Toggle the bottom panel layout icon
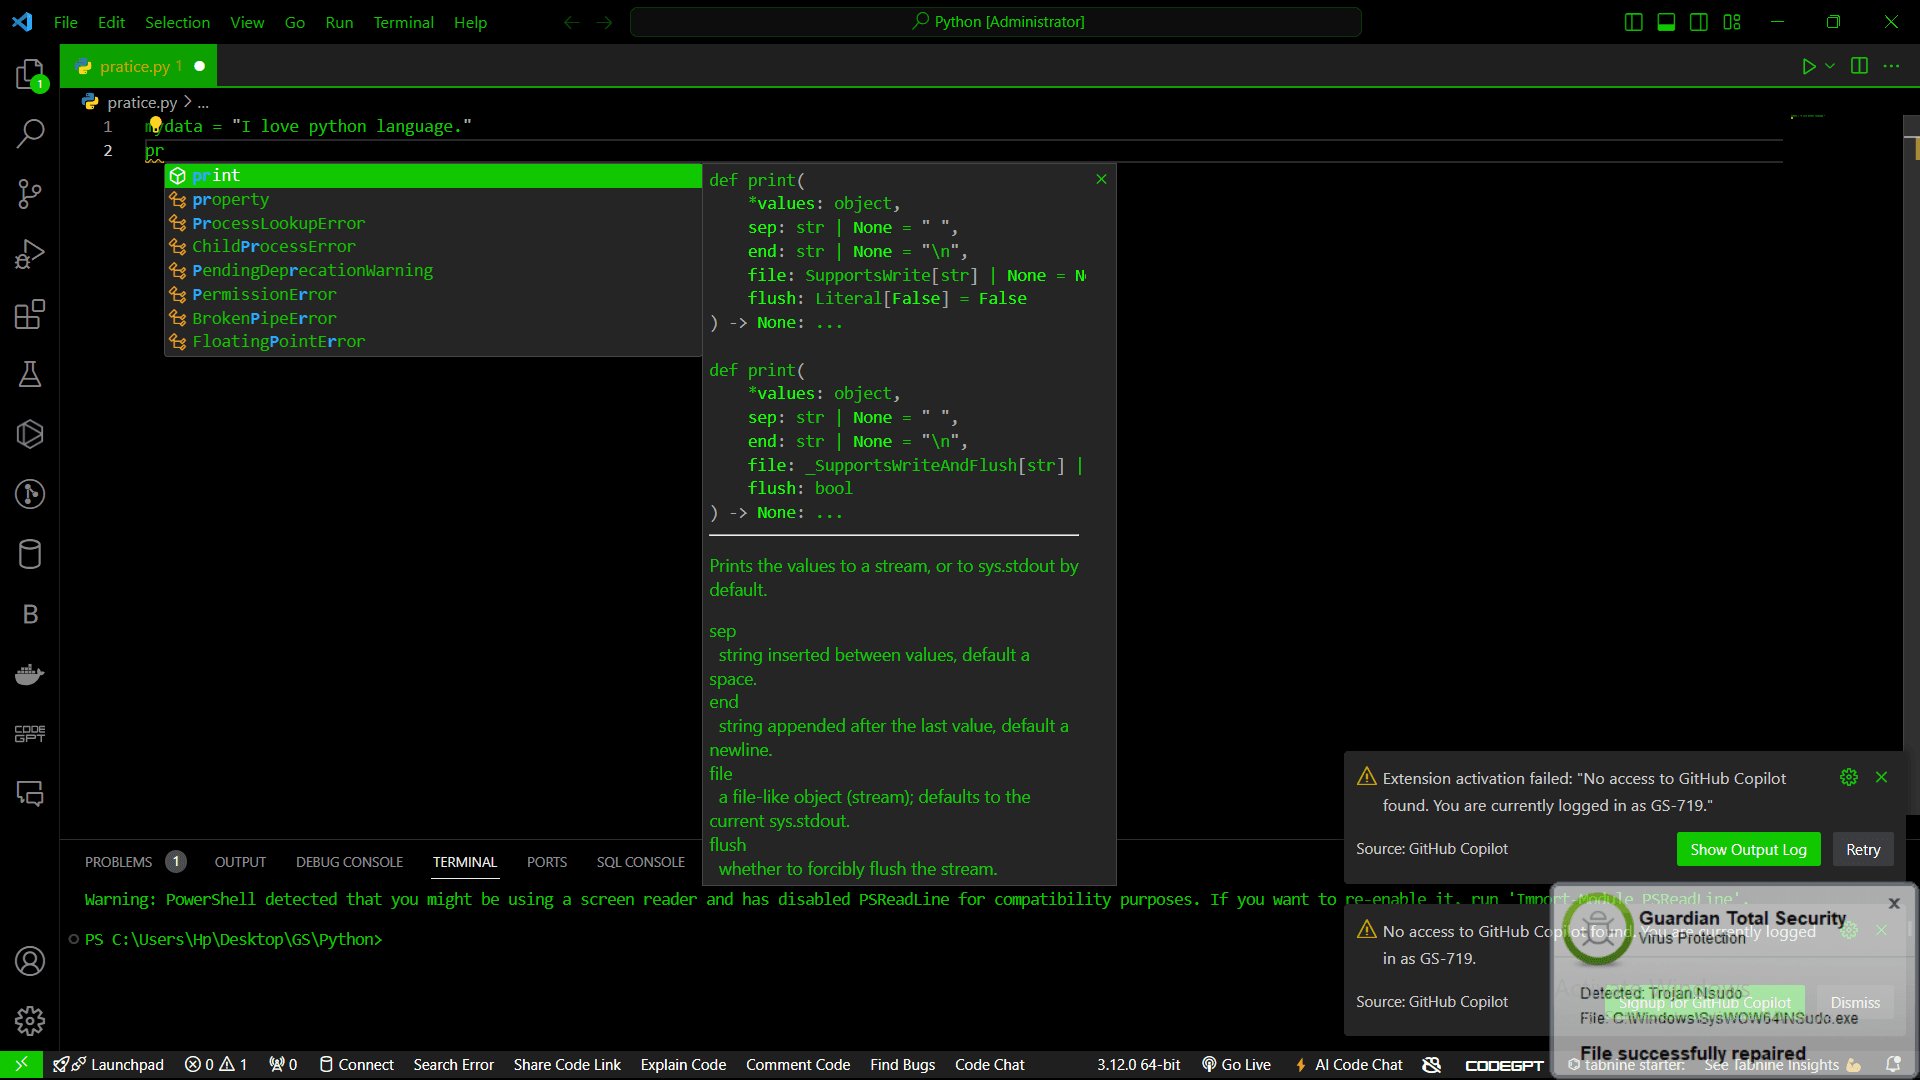The height and width of the screenshot is (1080, 1920). 1666,22
